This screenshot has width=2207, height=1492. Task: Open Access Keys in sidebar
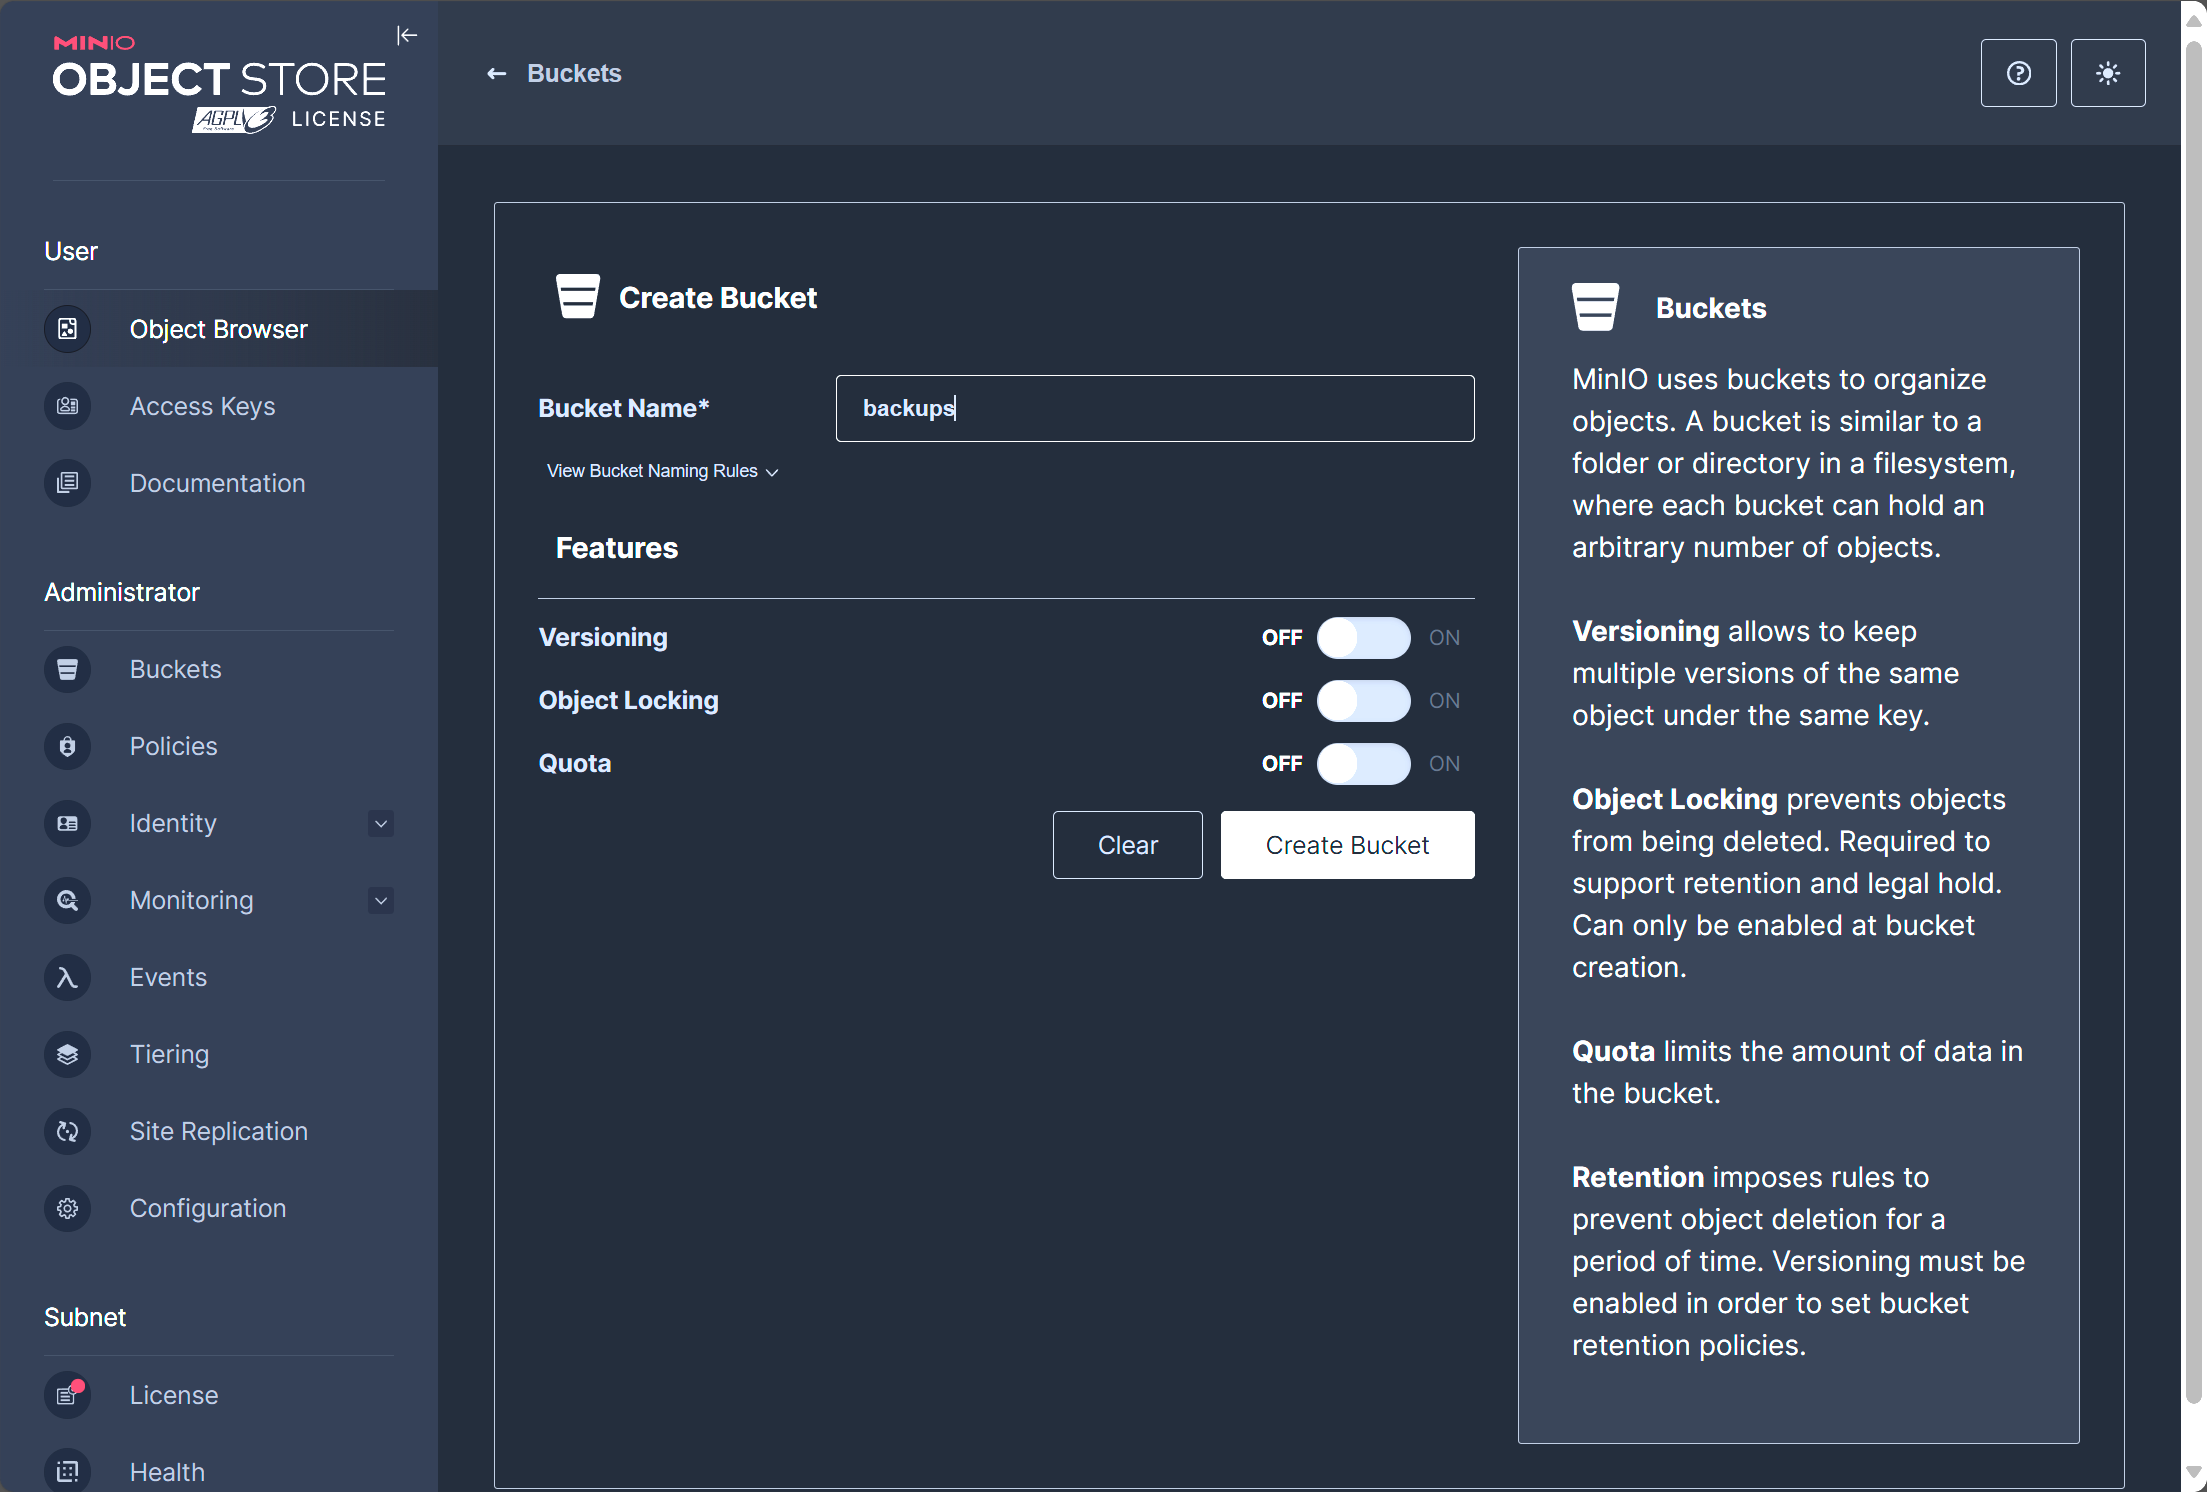point(202,406)
